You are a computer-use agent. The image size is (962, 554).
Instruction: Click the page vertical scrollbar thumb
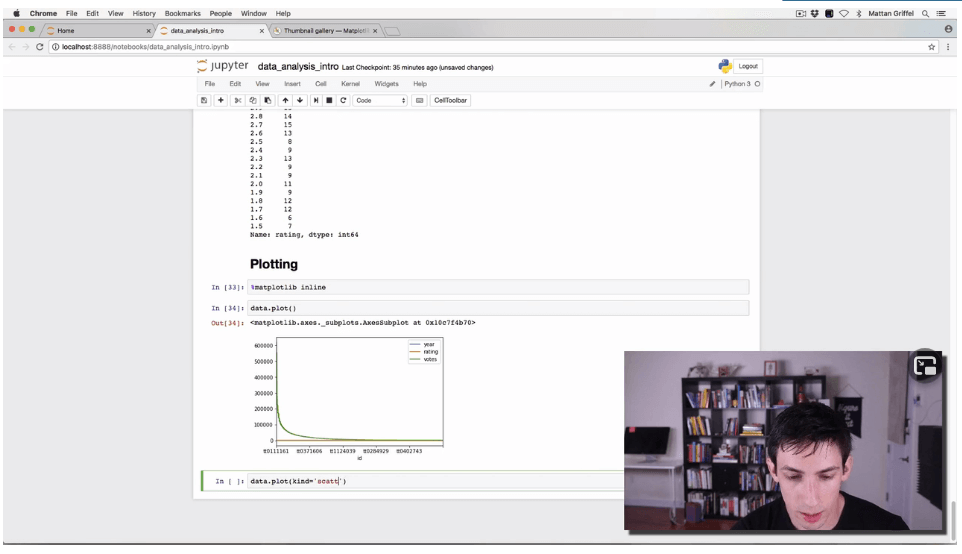coord(953,521)
